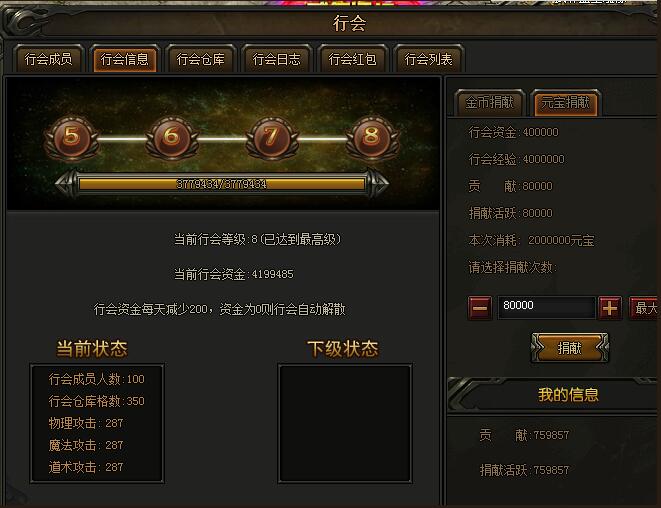The image size is (661, 508).
Task: Increase donation count with plus button
Action: click(x=610, y=308)
